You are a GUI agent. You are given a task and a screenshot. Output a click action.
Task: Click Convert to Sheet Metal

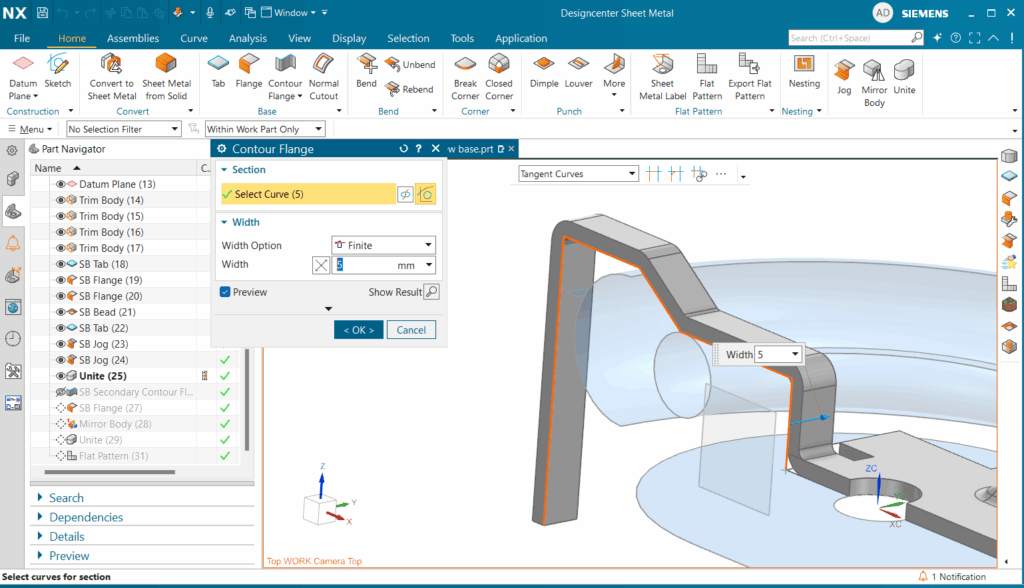[x=111, y=76]
